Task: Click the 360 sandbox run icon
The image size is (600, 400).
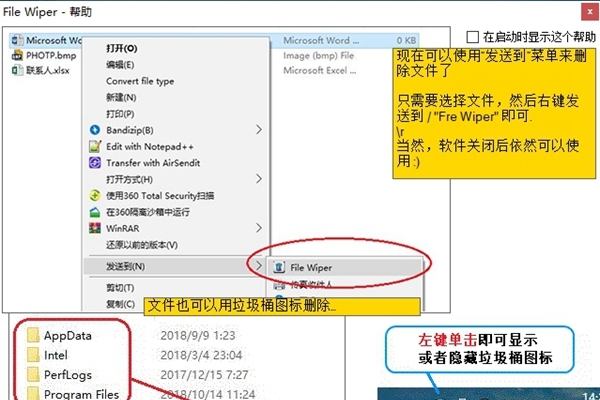Action: [x=95, y=212]
